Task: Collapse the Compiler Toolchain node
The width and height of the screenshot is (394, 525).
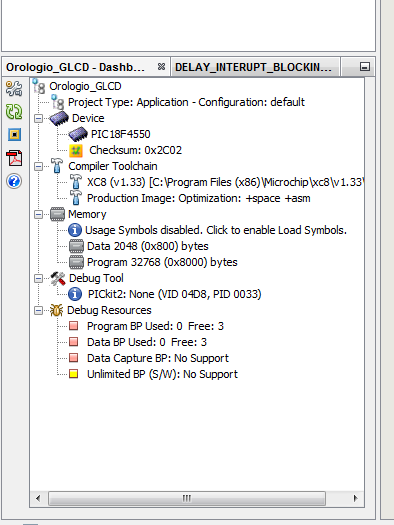Action: click(38, 166)
